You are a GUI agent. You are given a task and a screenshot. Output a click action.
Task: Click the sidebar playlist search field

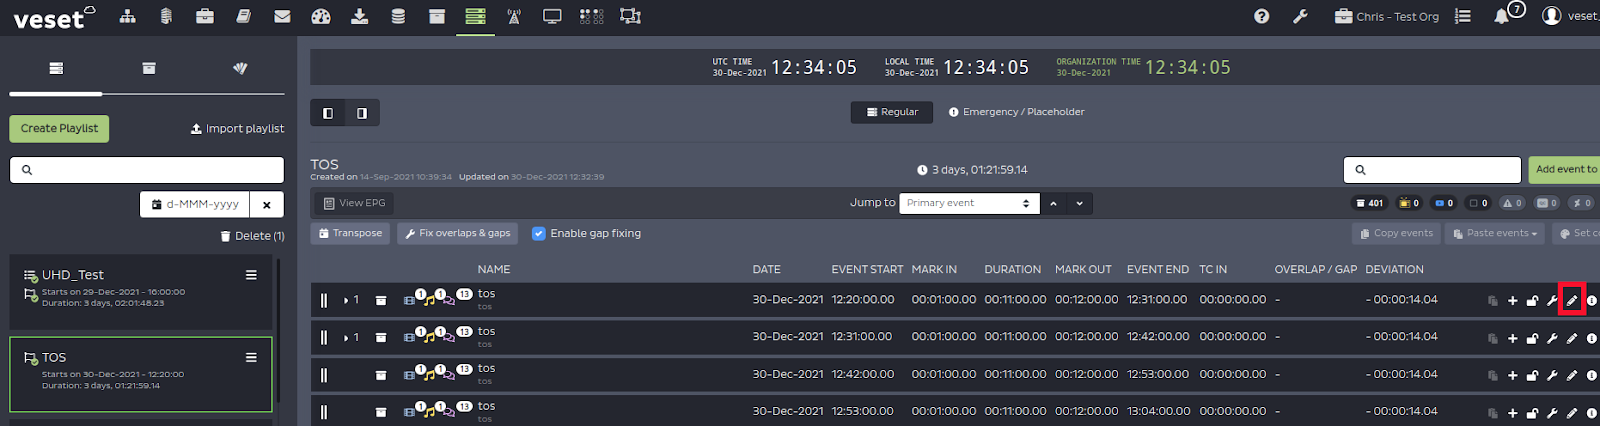147,170
